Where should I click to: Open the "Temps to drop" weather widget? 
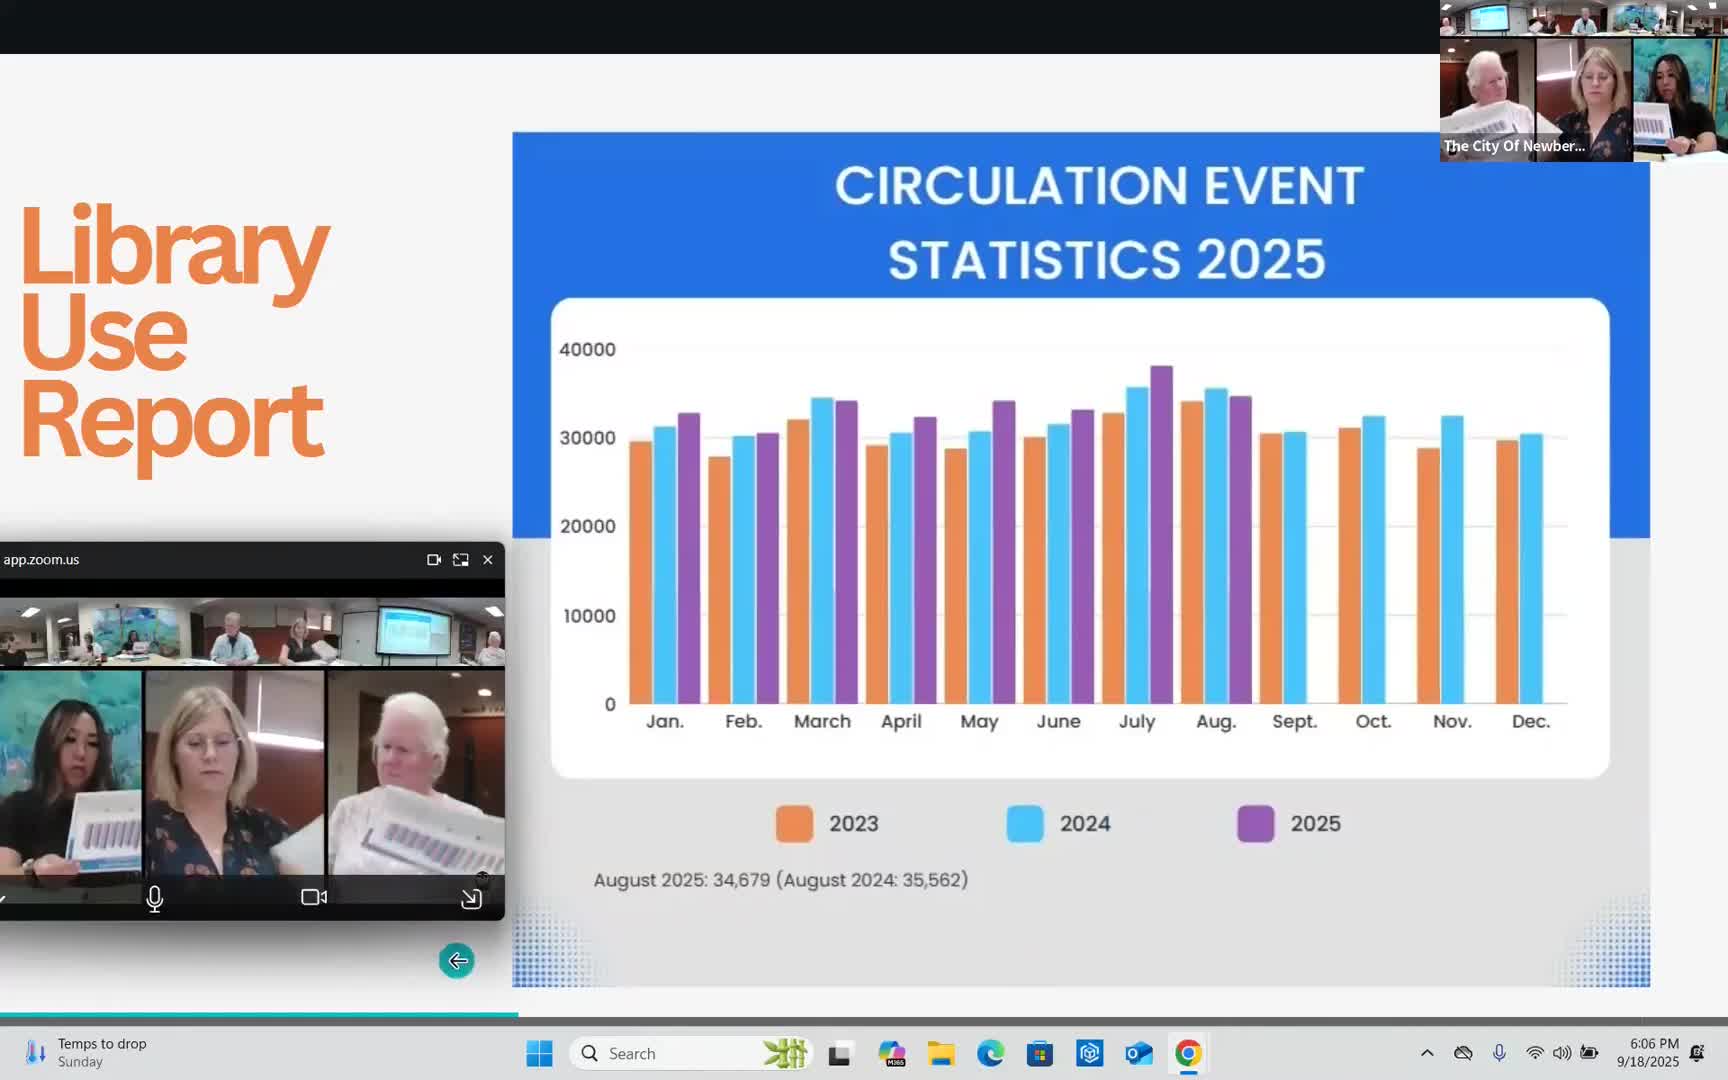tap(88, 1053)
